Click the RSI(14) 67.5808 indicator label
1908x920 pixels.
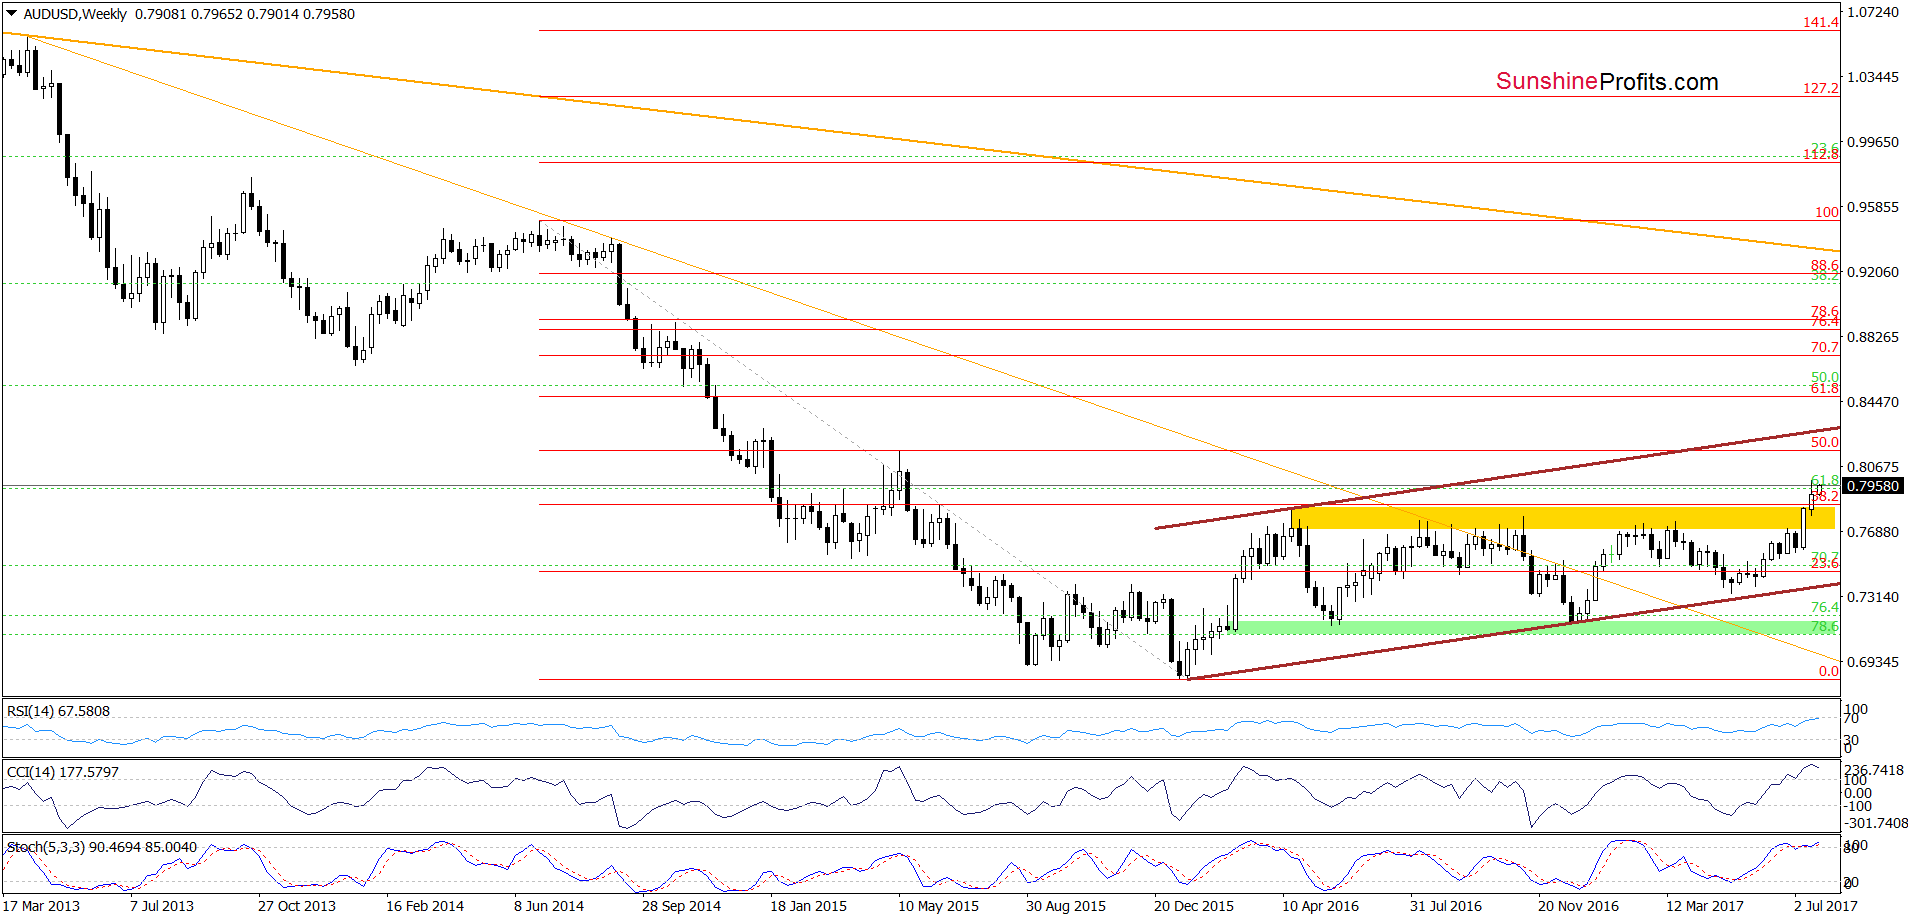58,711
